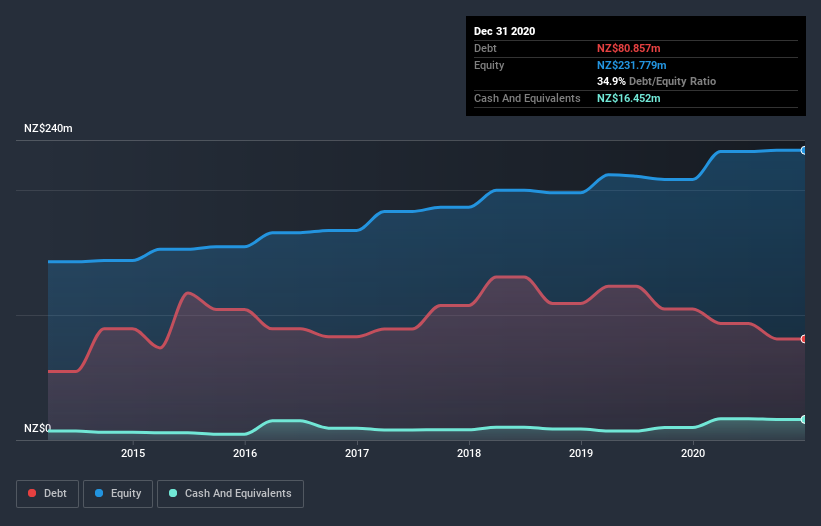This screenshot has width=821, height=526.
Task: Select the 2017 x-axis label
Action: [x=357, y=453]
